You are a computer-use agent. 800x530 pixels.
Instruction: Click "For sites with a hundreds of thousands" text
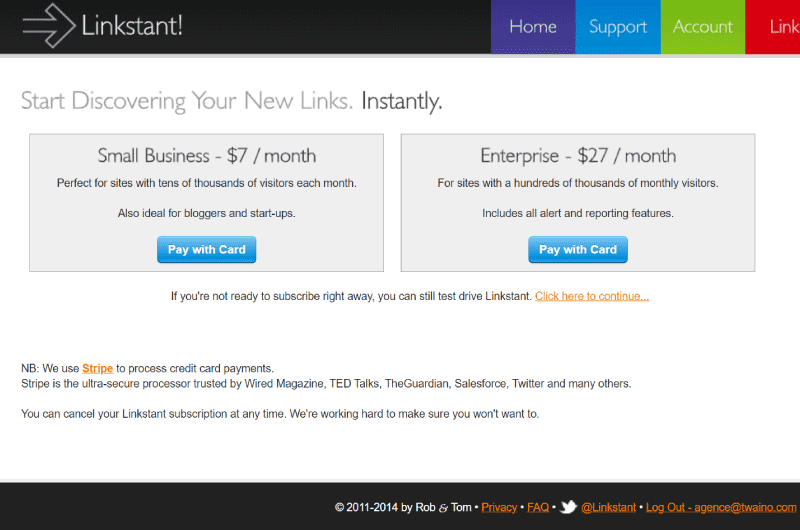tap(578, 183)
